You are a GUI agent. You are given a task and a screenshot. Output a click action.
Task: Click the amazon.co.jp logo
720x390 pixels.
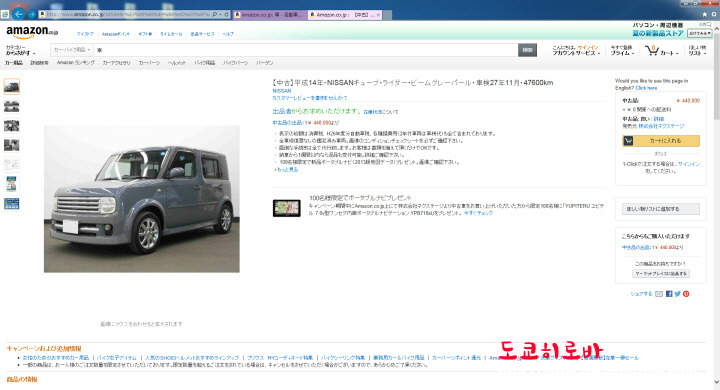click(x=32, y=32)
